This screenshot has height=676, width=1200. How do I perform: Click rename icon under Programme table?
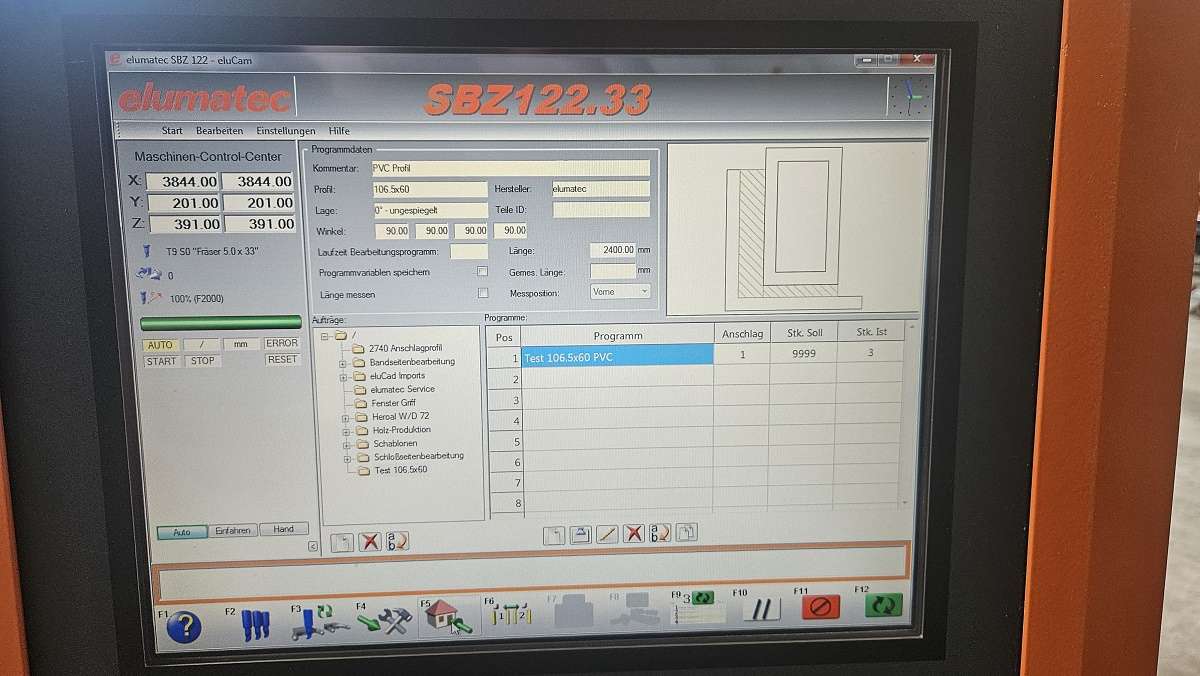[x=660, y=533]
